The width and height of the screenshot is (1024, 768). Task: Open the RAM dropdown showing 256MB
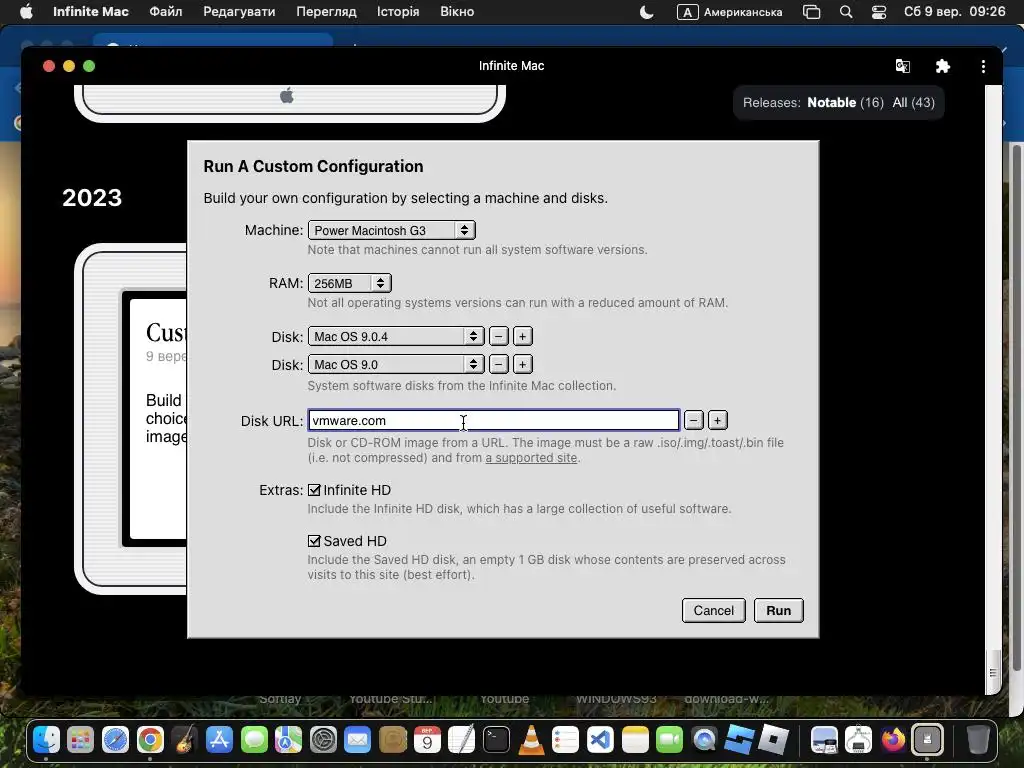349,283
